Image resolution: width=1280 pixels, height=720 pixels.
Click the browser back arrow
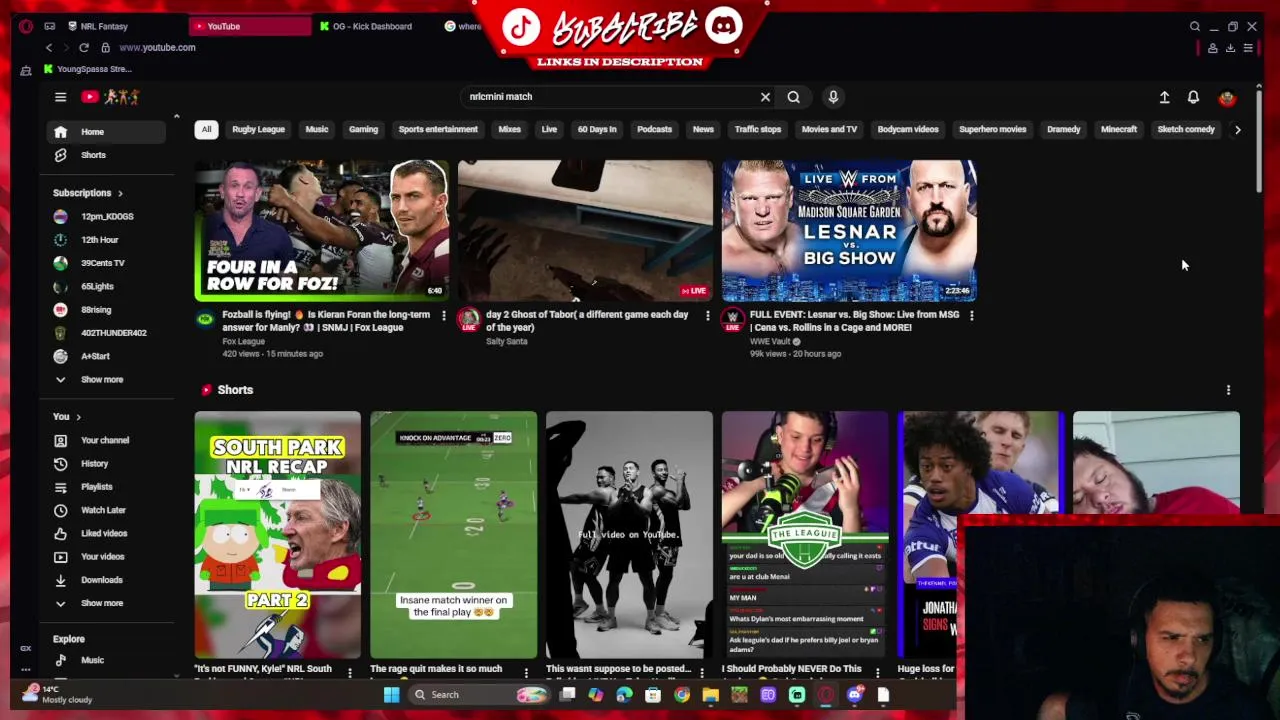[x=49, y=47]
